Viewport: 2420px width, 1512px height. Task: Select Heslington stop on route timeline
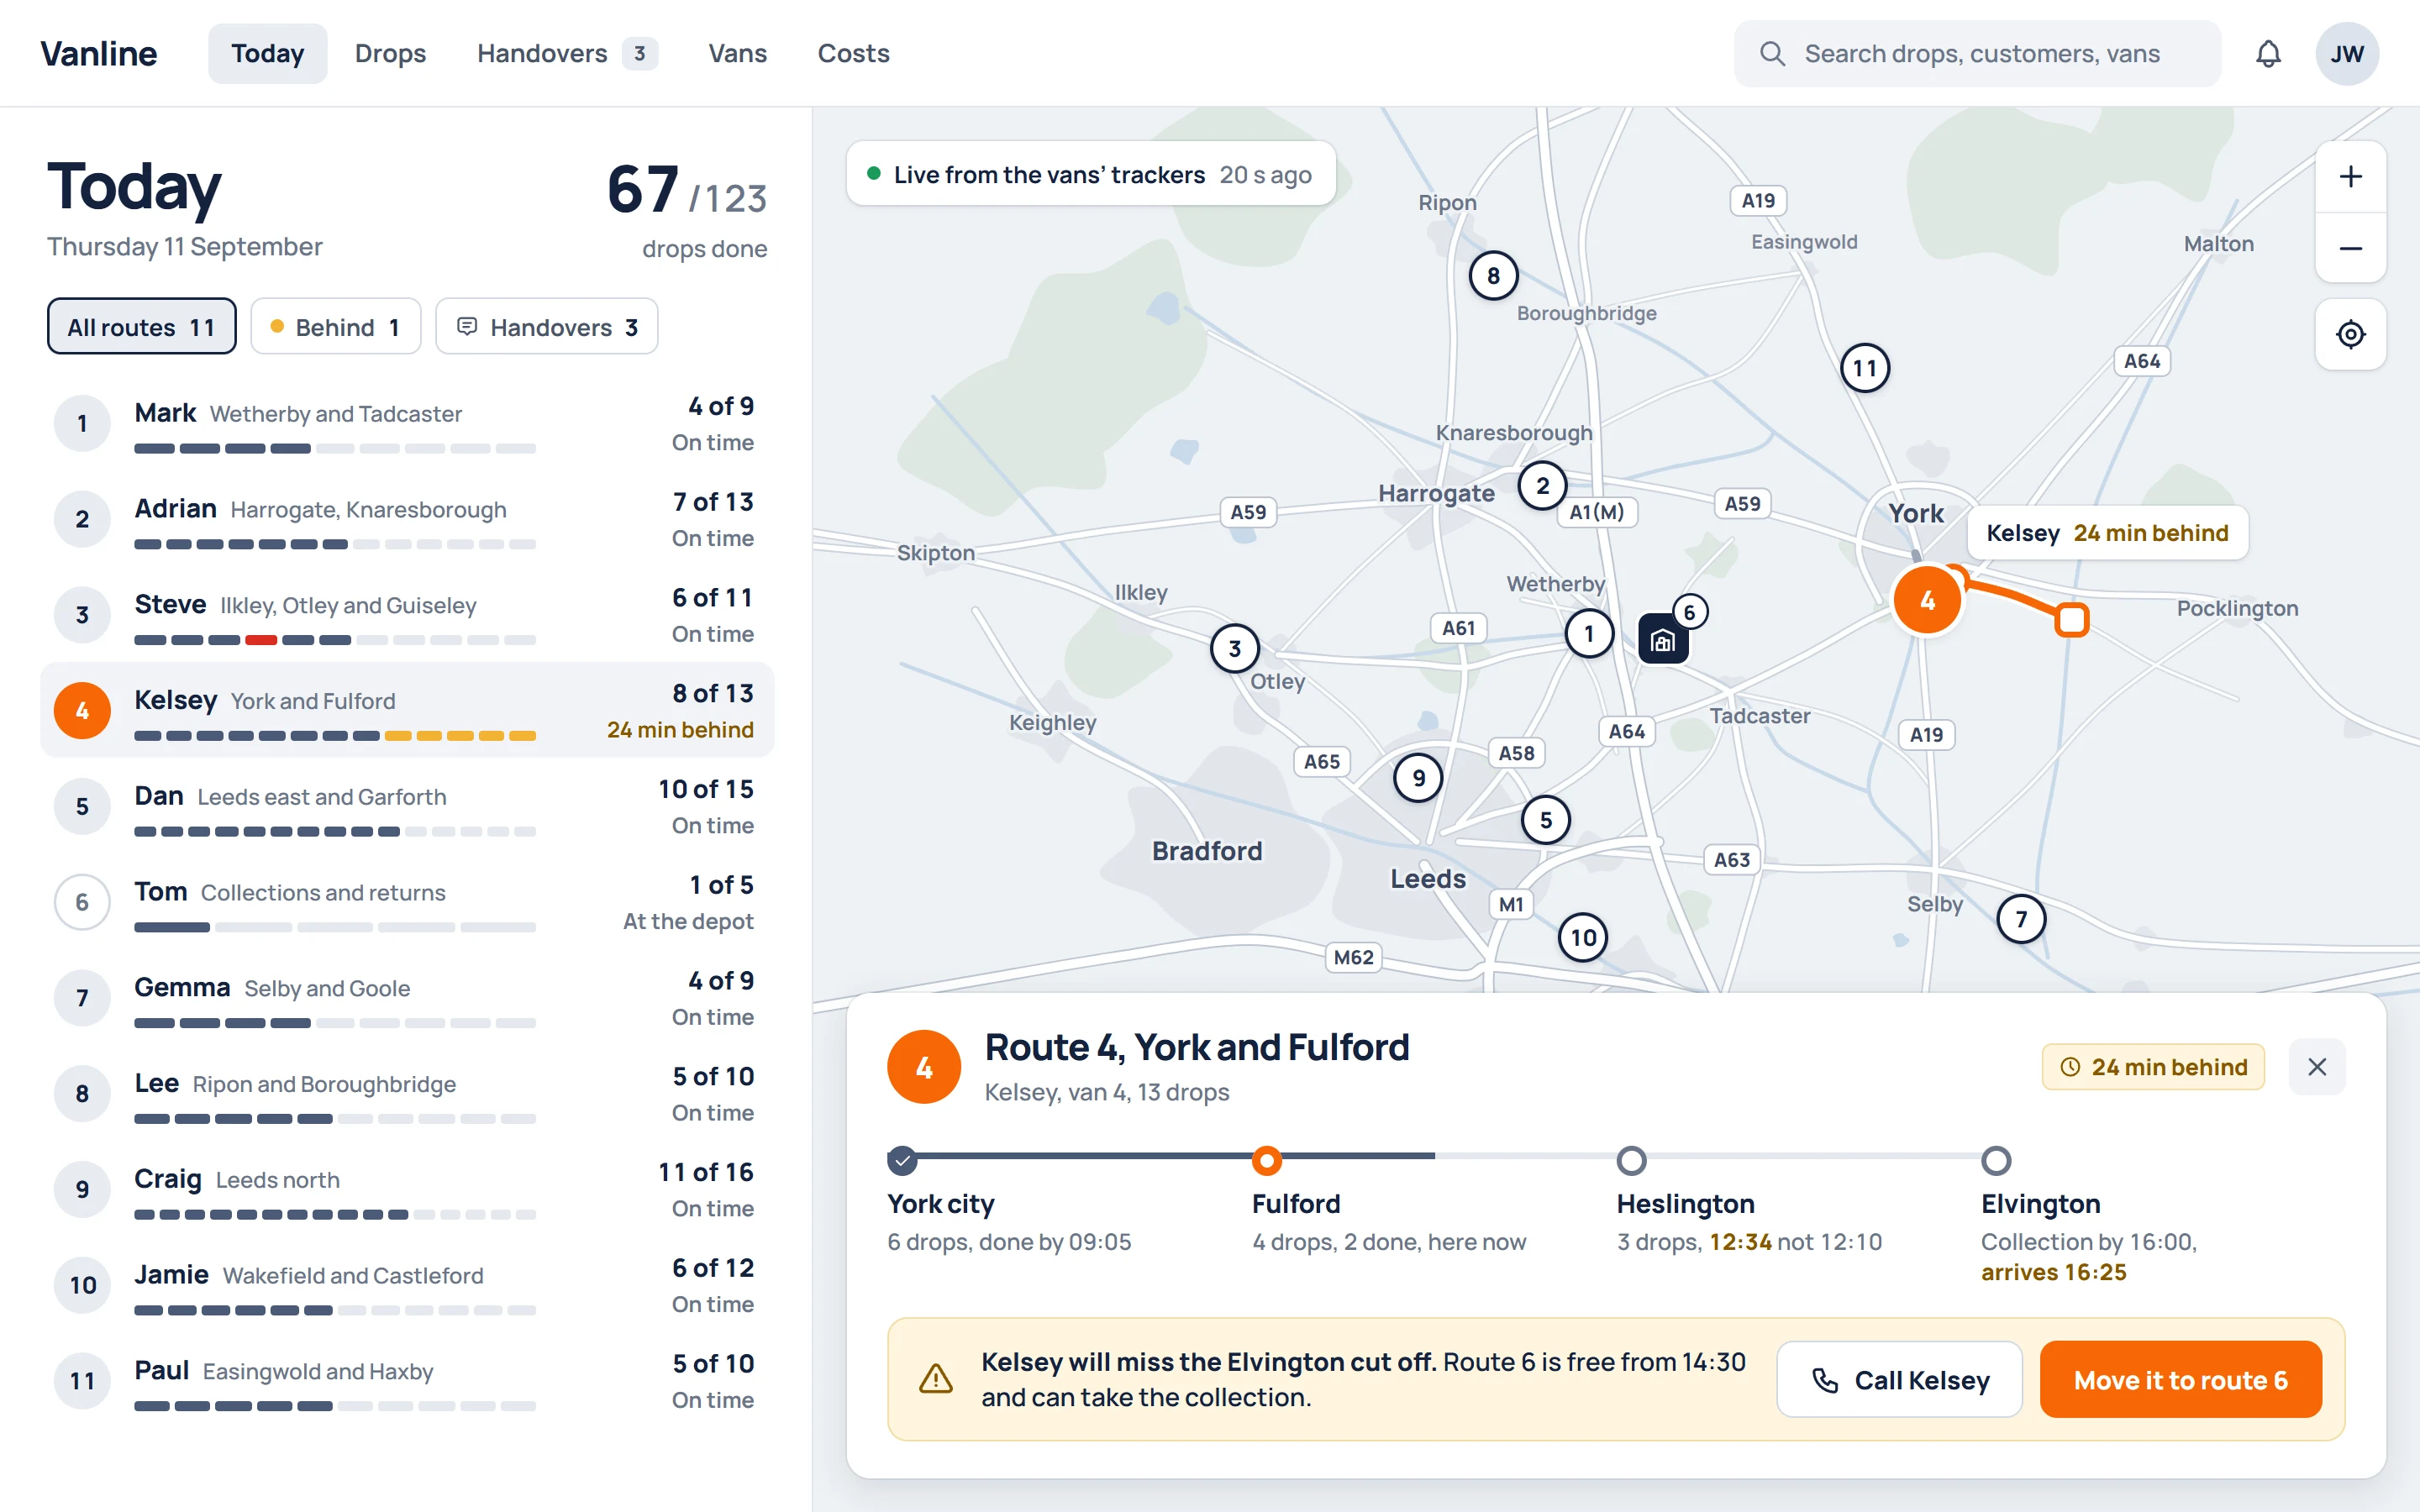coord(1749,1203)
